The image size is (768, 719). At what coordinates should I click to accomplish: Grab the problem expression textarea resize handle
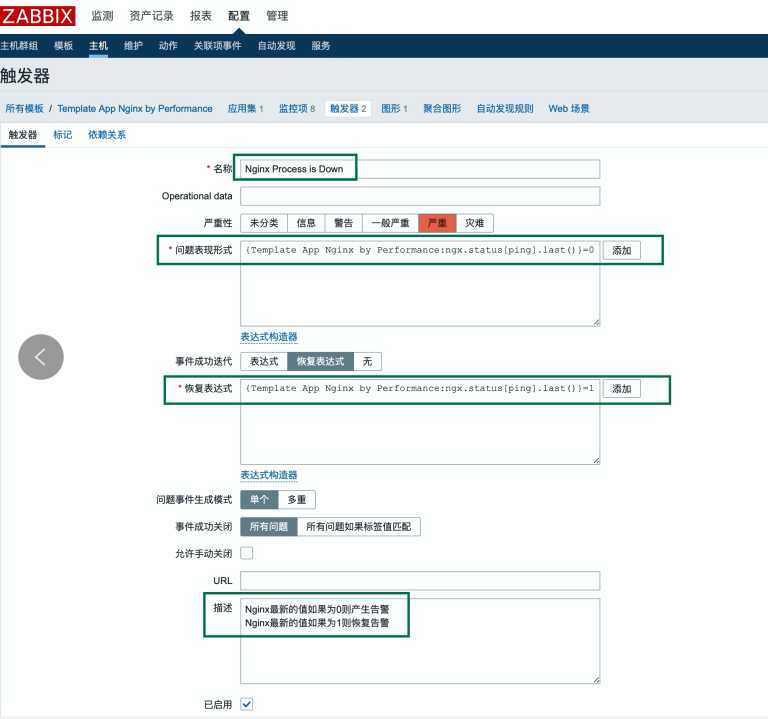click(x=596, y=323)
